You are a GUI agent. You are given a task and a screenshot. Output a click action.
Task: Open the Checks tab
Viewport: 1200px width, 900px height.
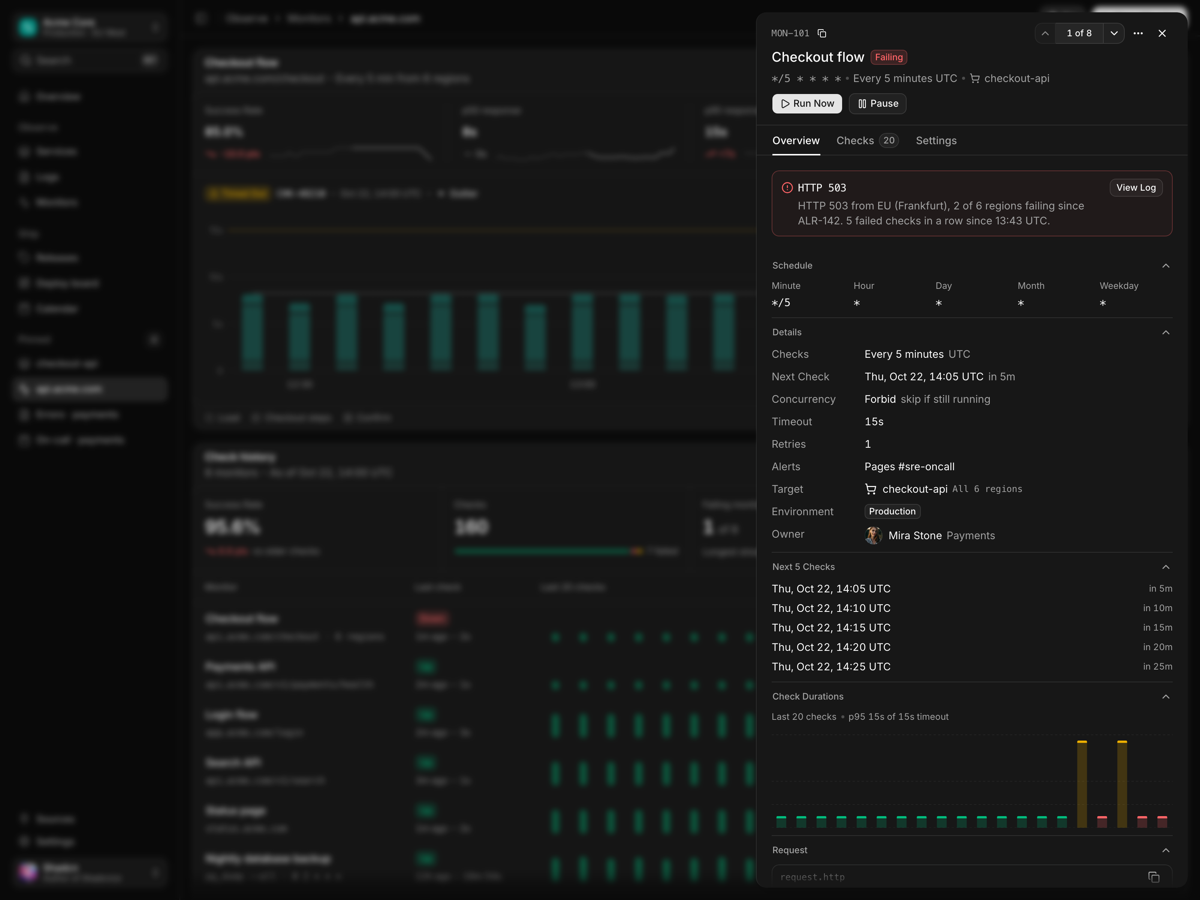coord(867,141)
